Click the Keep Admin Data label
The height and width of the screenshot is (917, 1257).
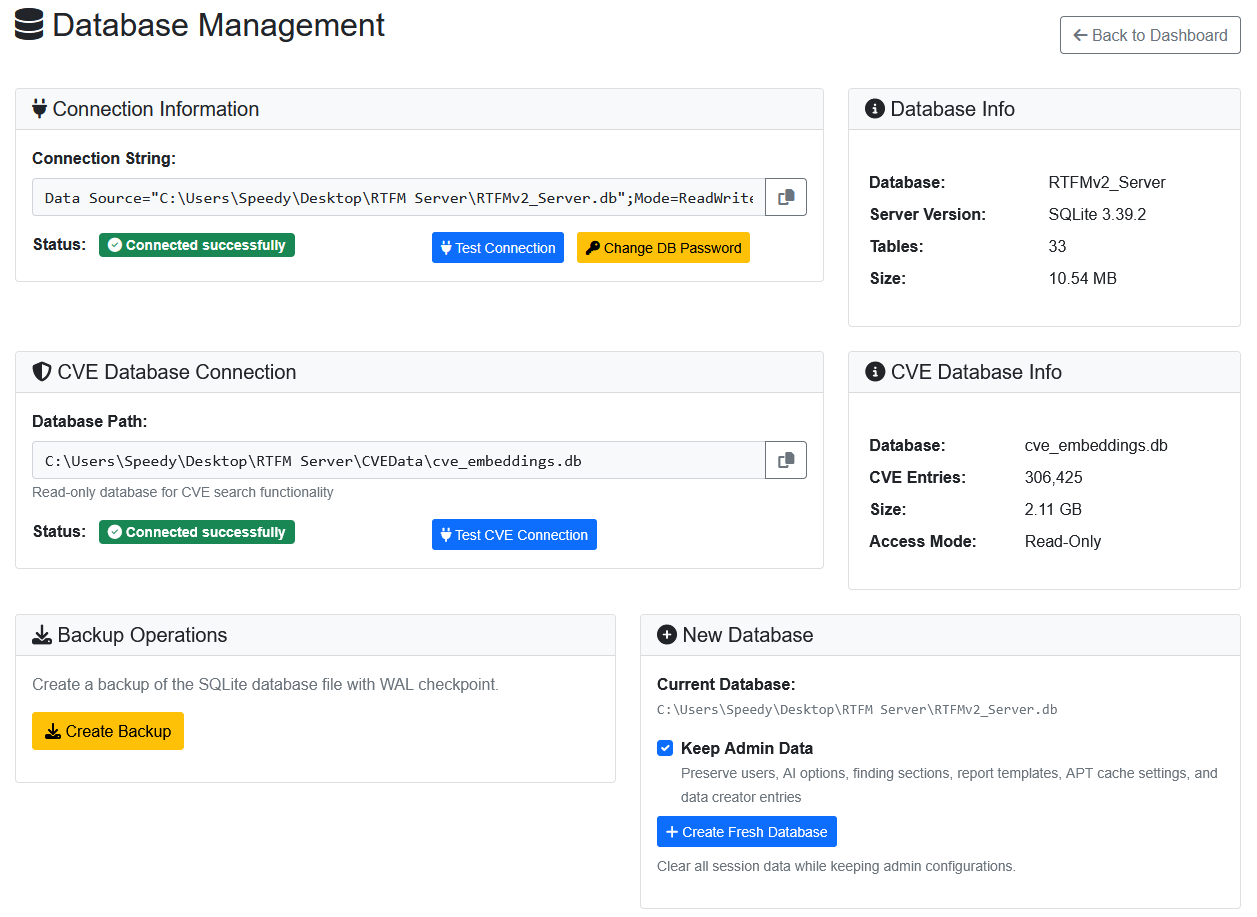pos(746,748)
